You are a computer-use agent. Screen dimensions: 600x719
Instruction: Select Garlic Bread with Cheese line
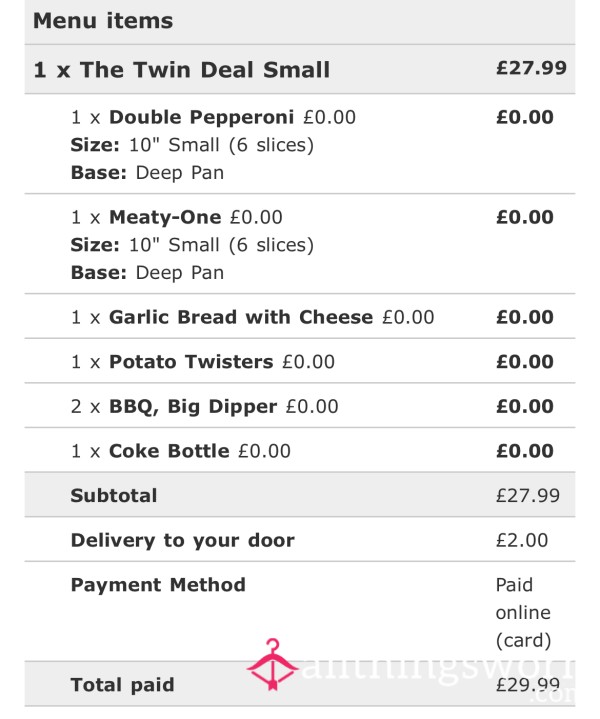click(x=300, y=316)
